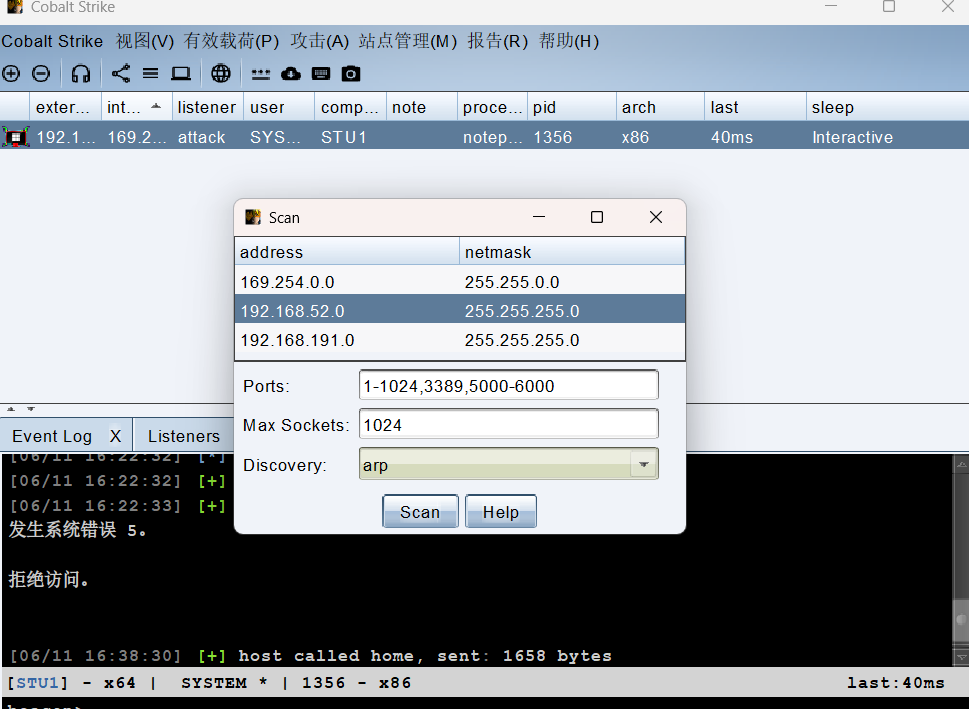The height and width of the screenshot is (709, 969).
Task: Close the Scan dialog
Action: coord(656,217)
